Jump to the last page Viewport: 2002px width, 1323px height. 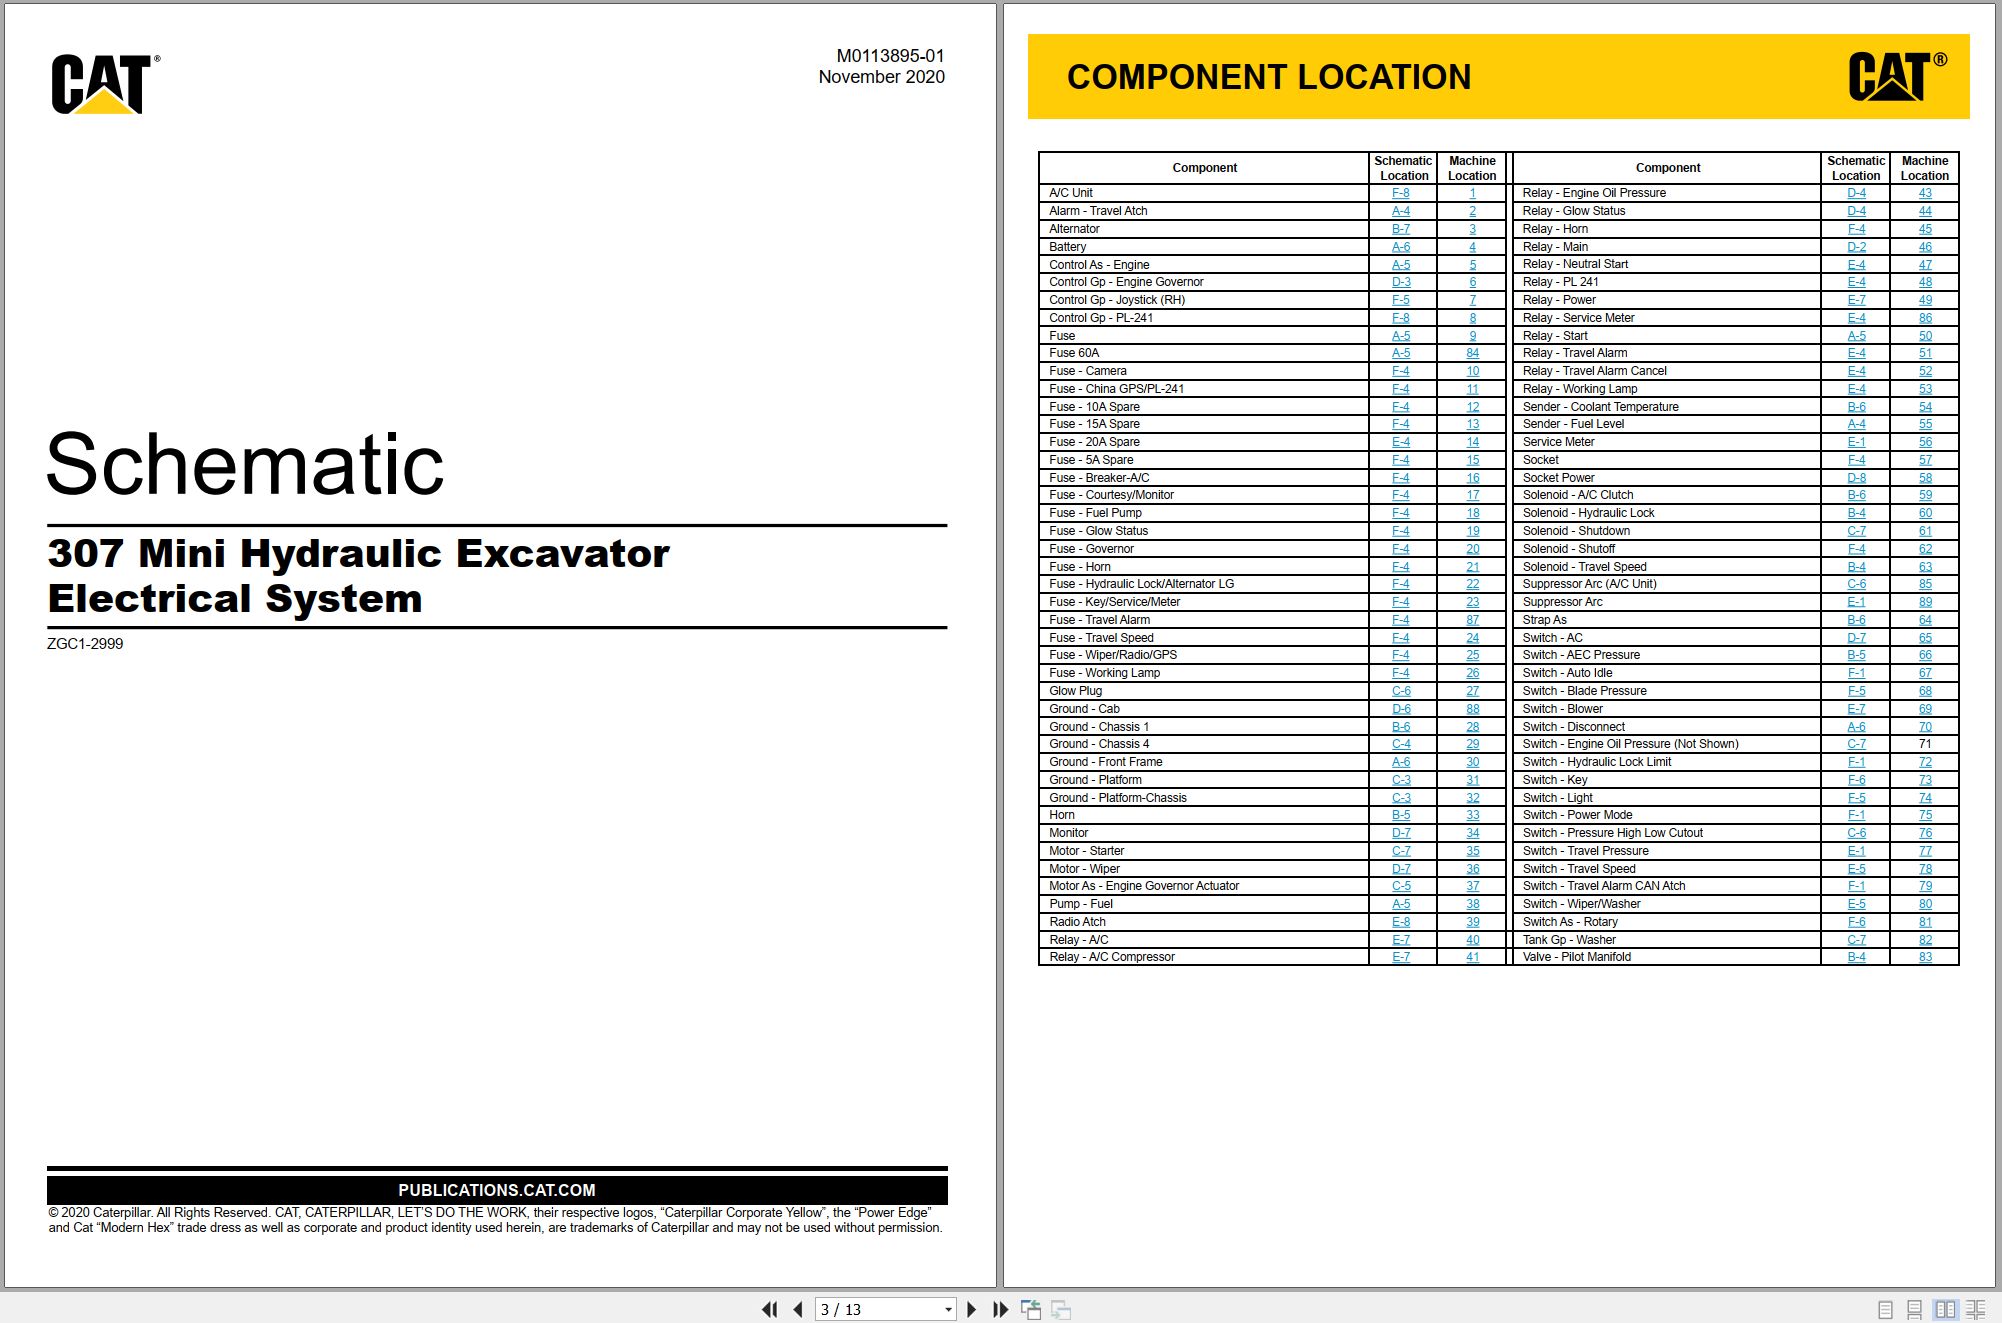click(1000, 1309)
